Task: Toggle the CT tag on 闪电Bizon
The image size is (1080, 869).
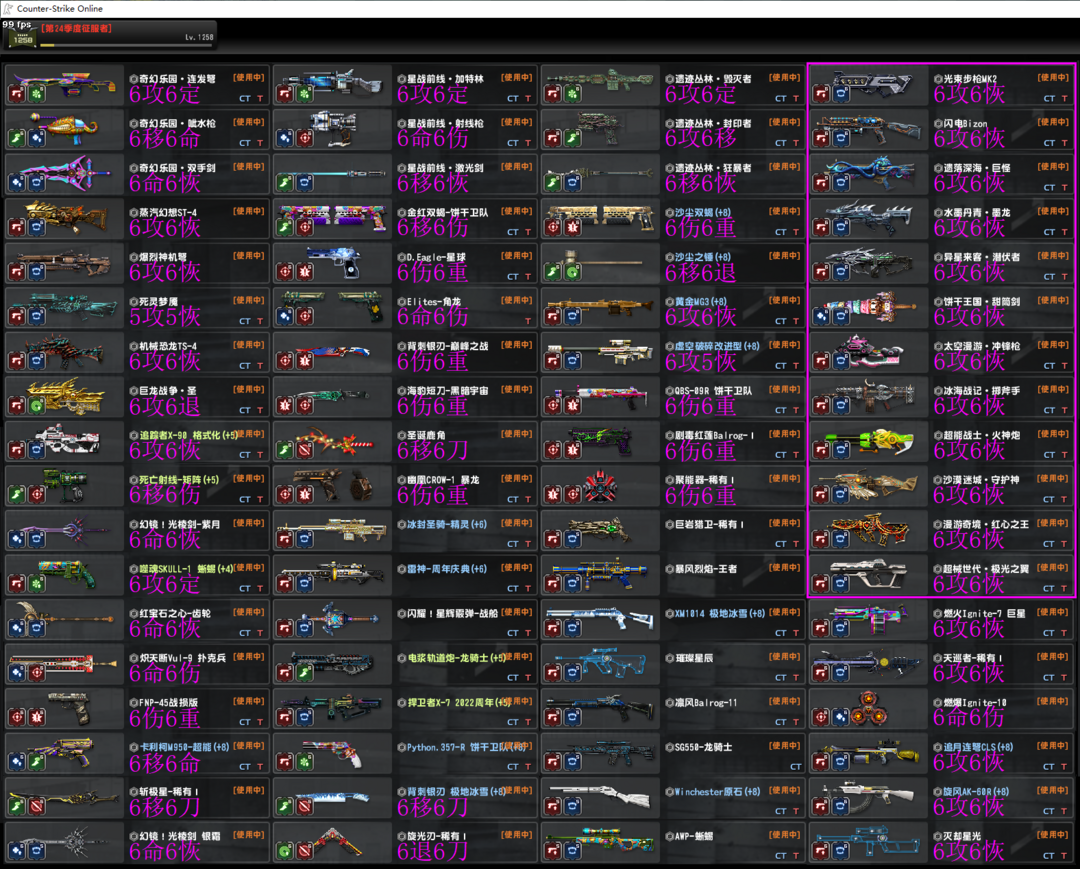Action: [x=1049, y=143]
